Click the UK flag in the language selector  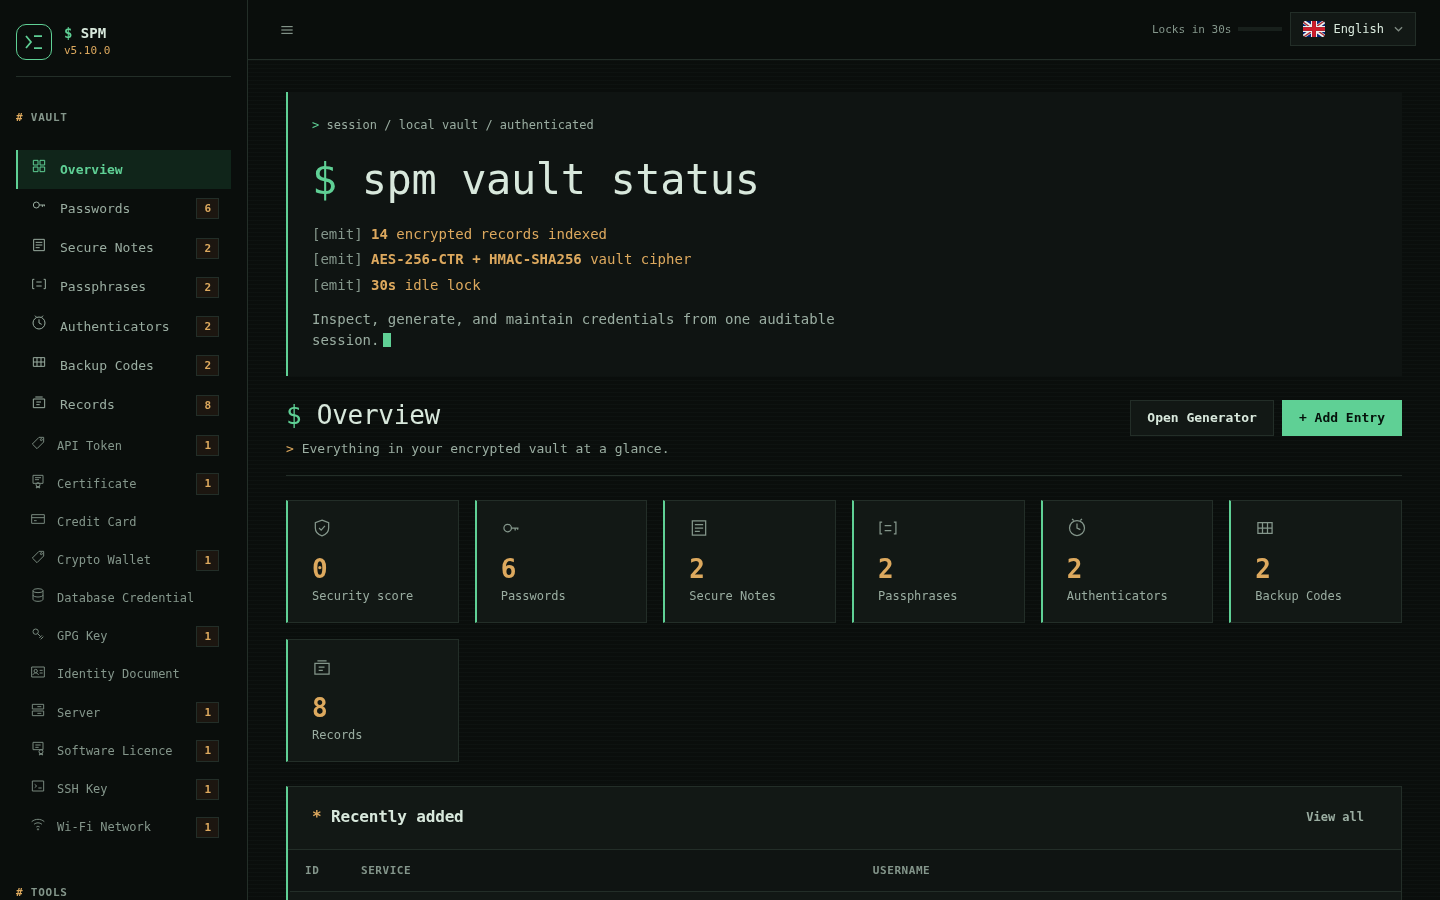1314,29
